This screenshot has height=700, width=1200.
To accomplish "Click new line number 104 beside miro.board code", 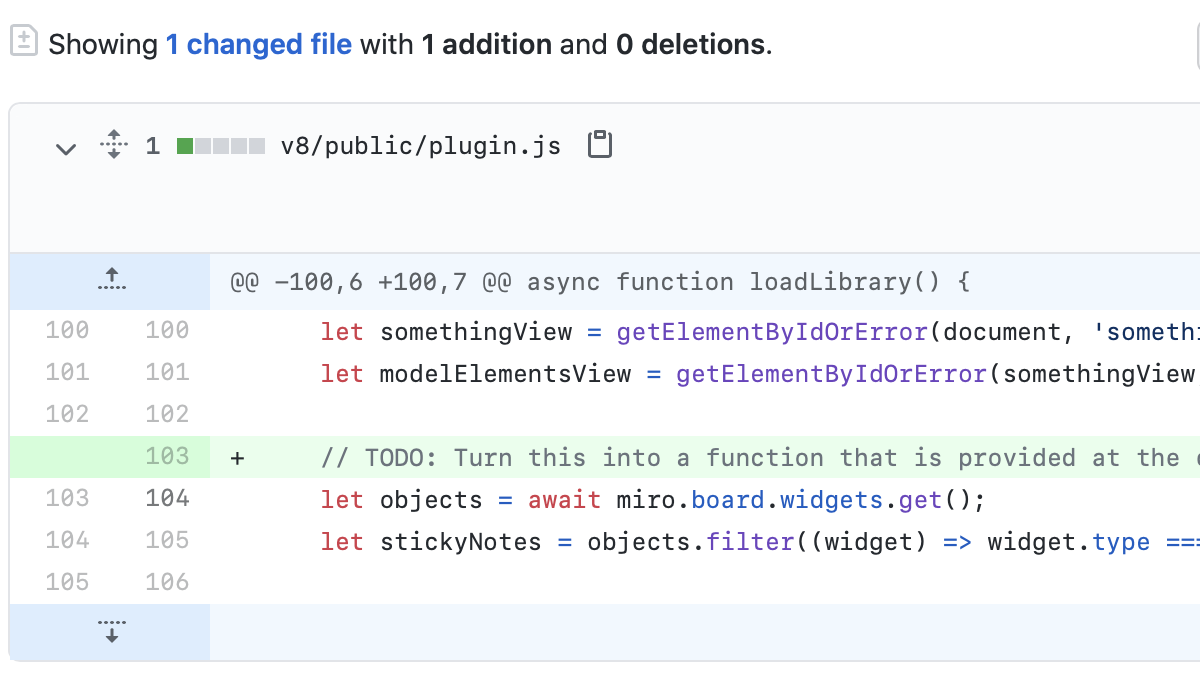I will (166, 498).
